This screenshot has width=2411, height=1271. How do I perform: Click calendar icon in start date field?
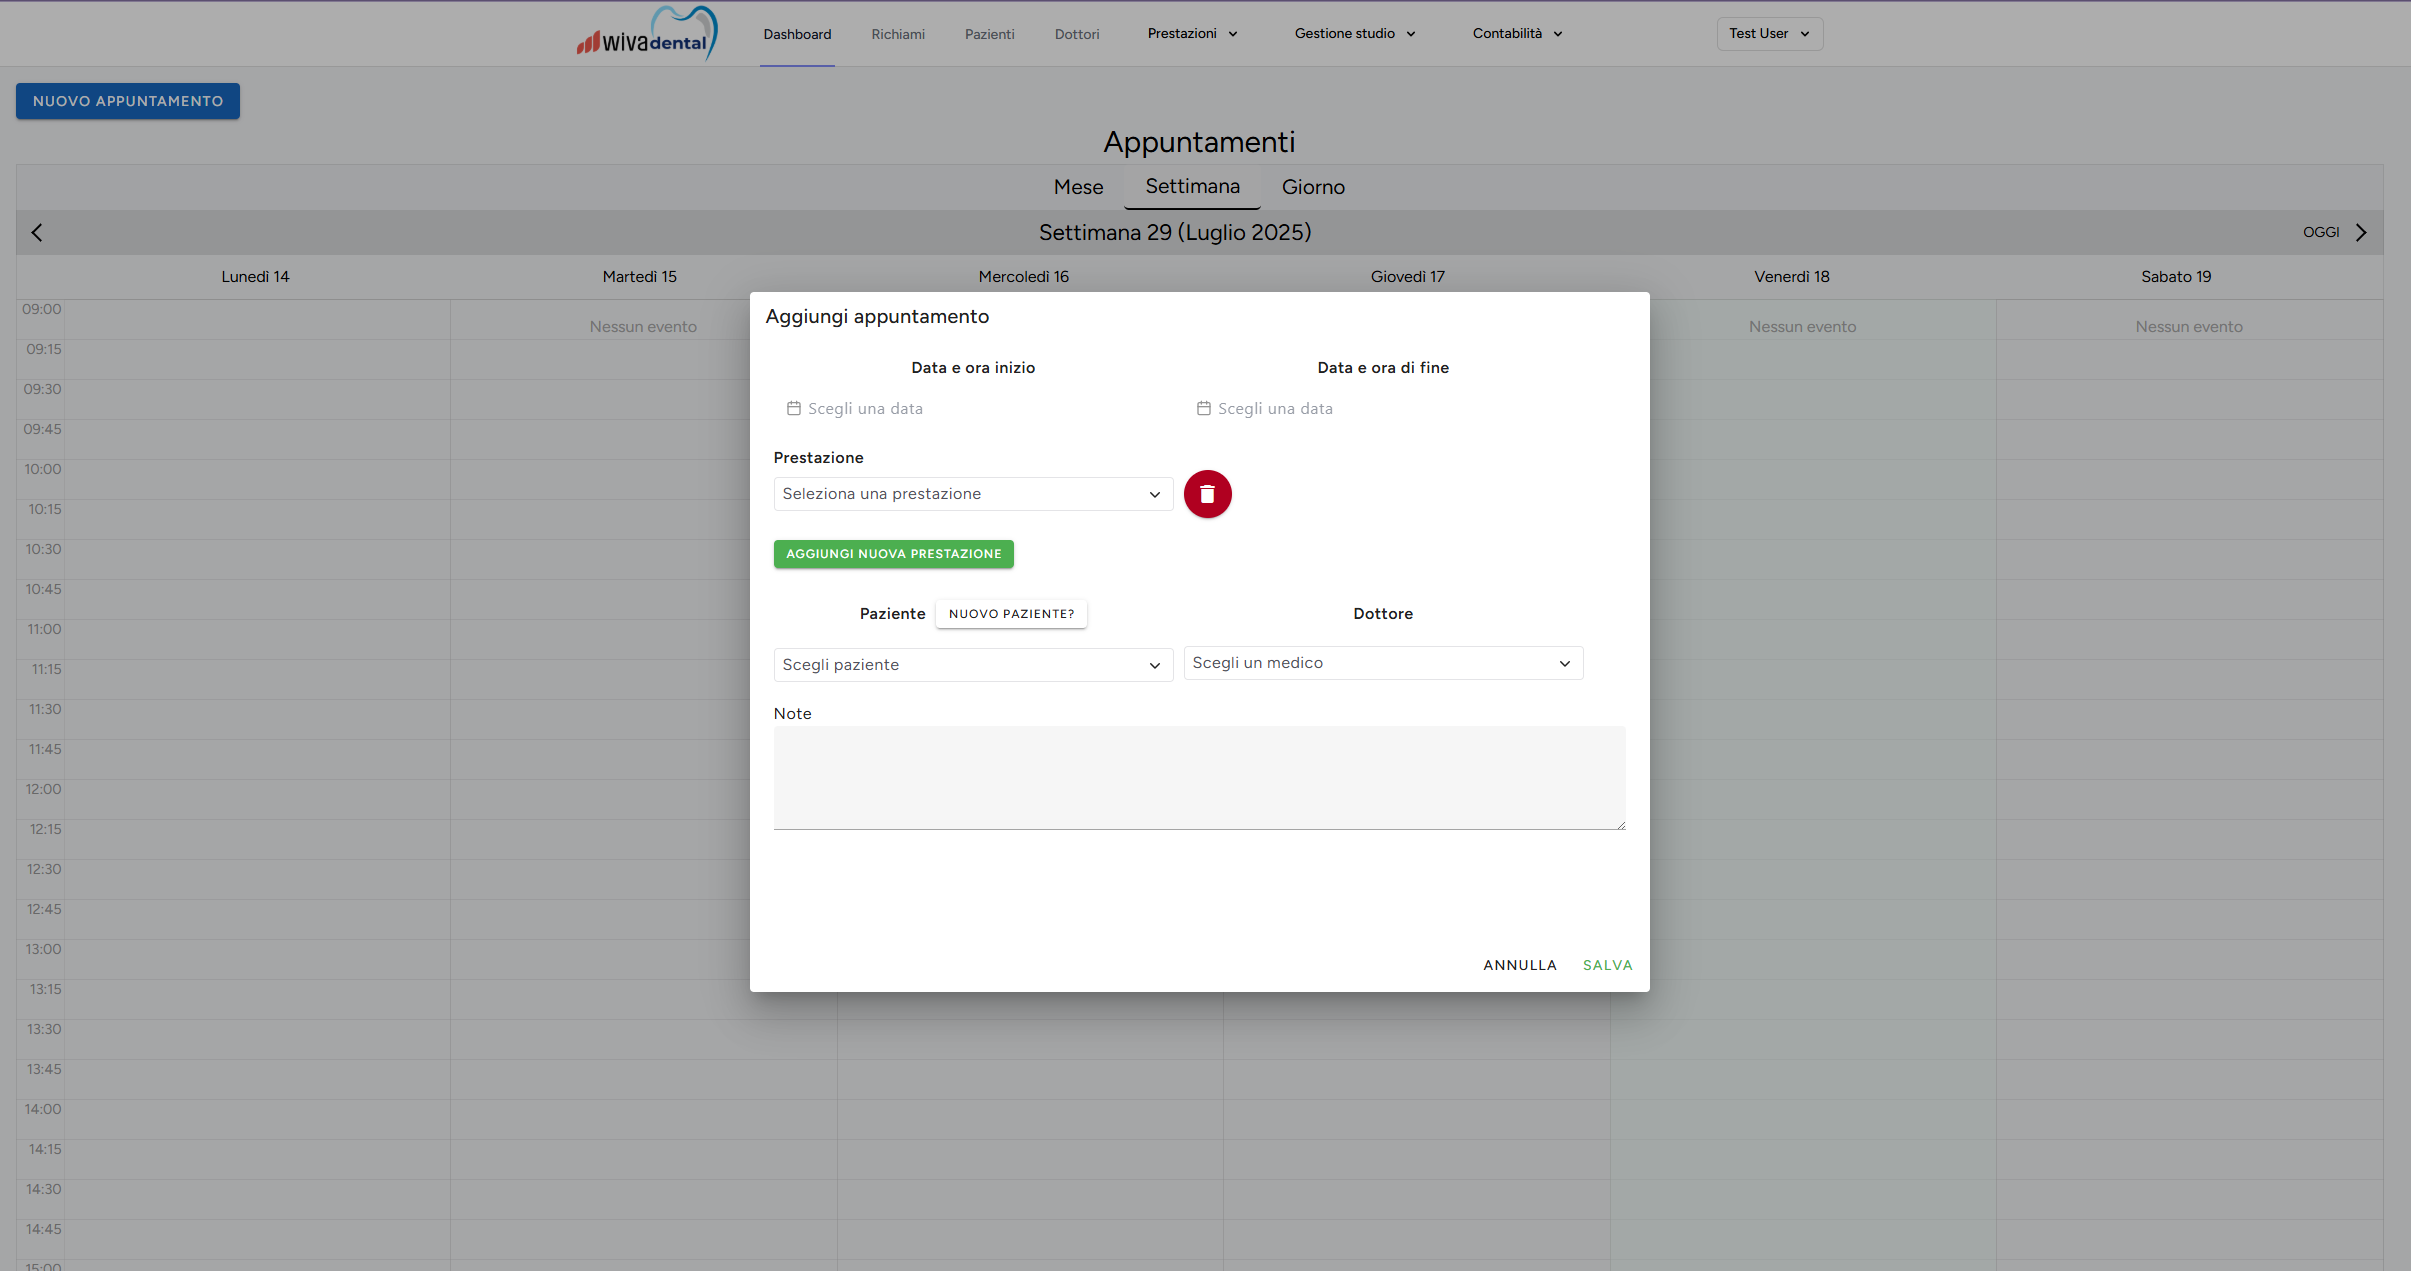coord(794,408)
